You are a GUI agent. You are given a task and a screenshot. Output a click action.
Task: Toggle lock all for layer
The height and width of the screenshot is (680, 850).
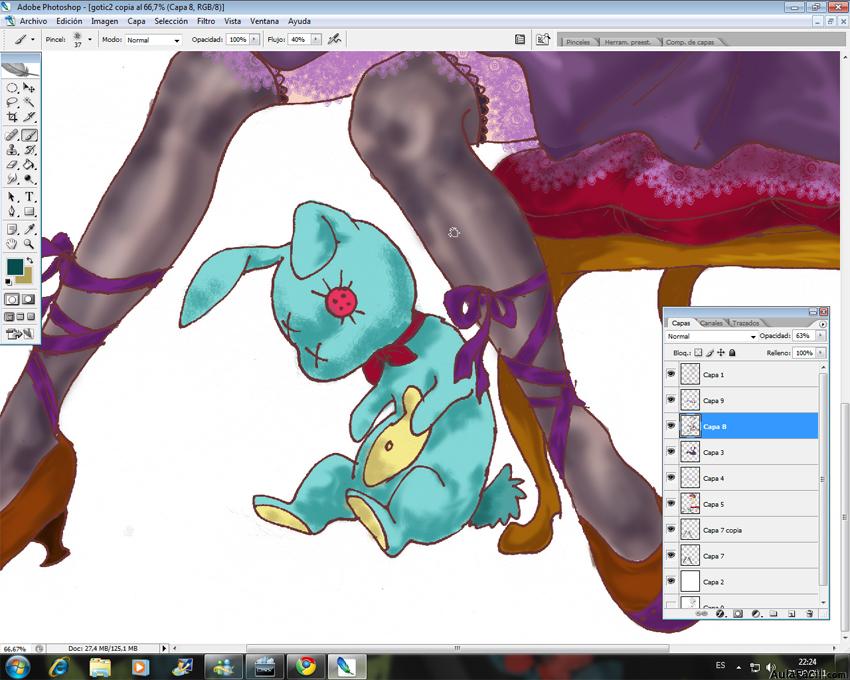coord(732,352)
